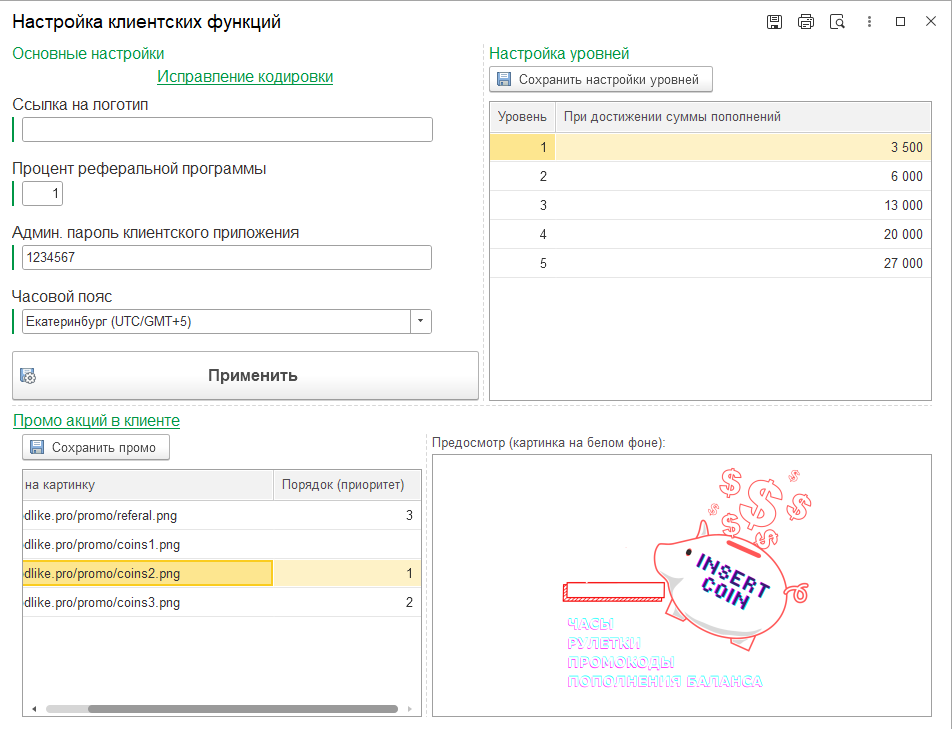
Task: Open the Промо акций в клиенте link
Action: click(96, 421)
